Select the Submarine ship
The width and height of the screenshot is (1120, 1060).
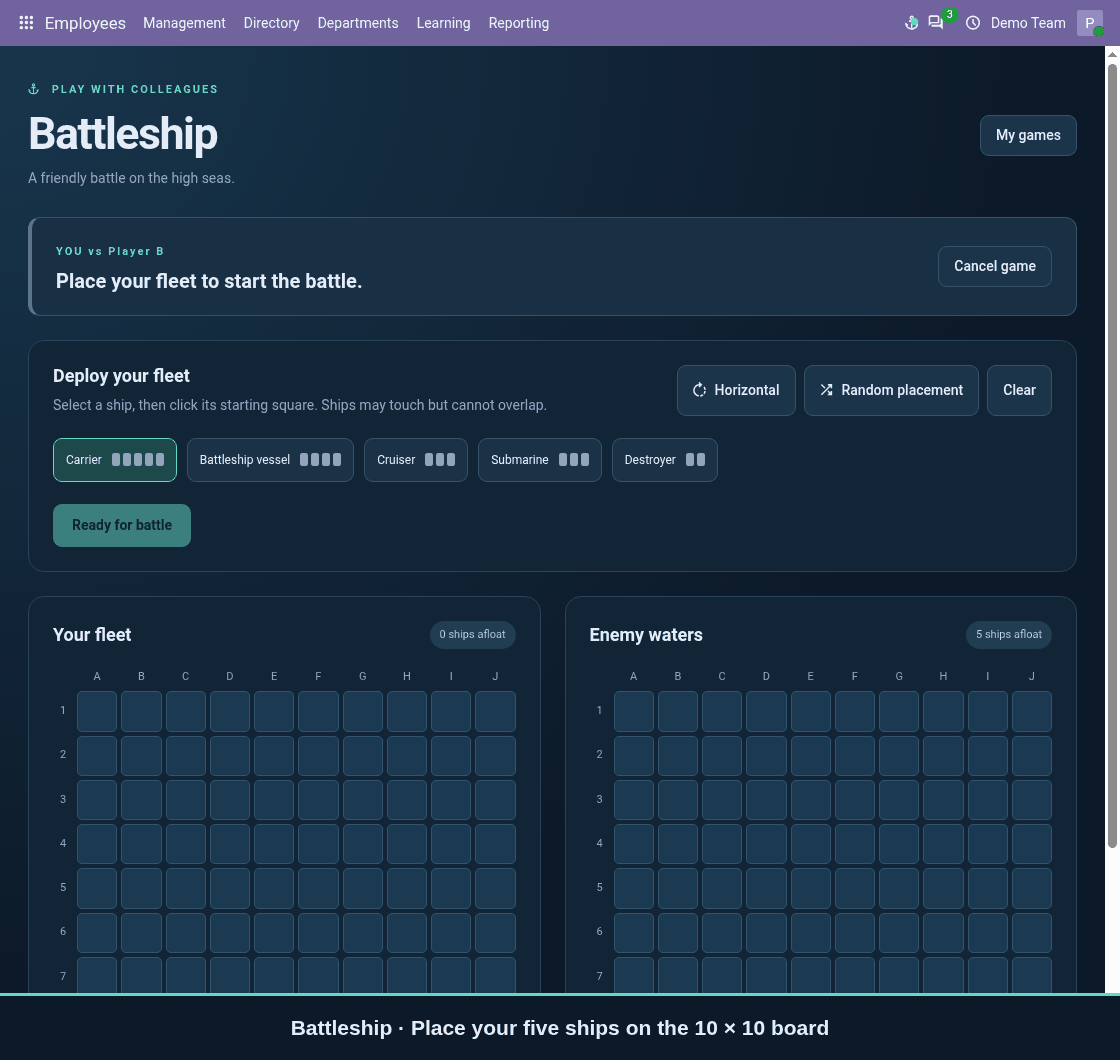539,460
